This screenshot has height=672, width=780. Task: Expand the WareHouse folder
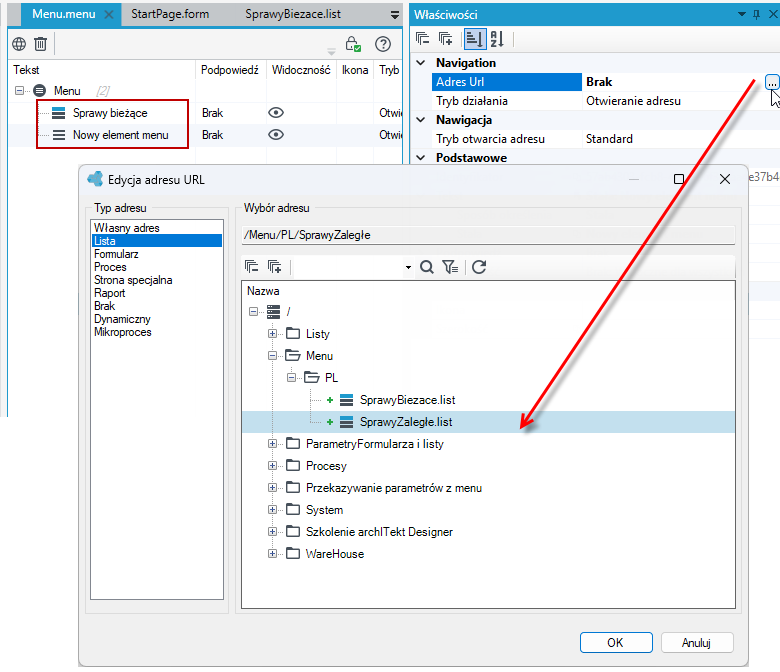coord(272,554)
